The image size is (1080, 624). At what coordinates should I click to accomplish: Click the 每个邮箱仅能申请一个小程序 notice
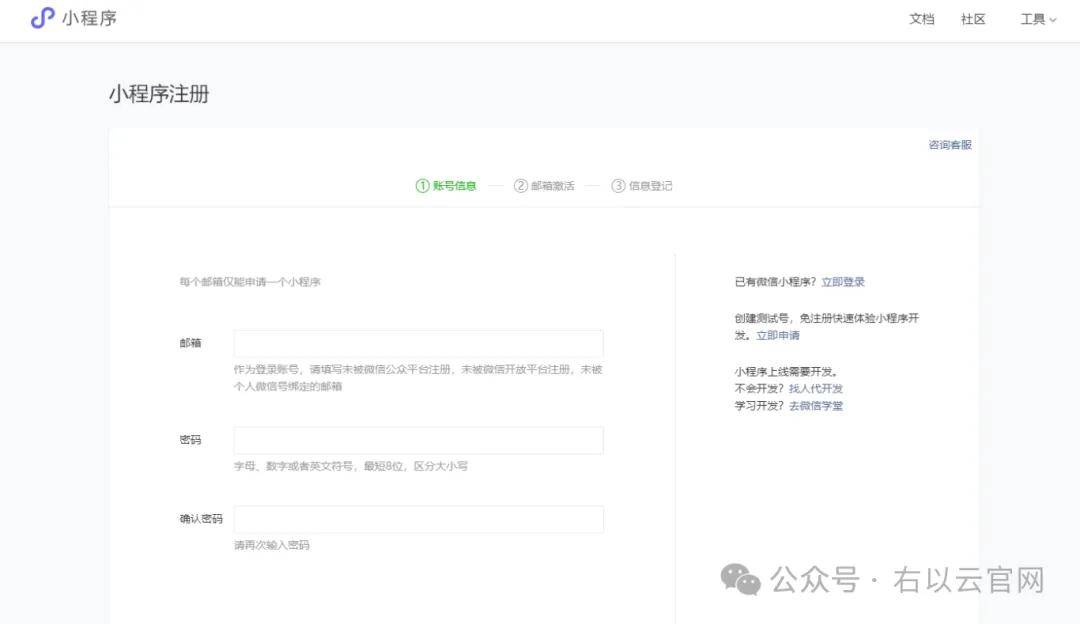point(250,282)
